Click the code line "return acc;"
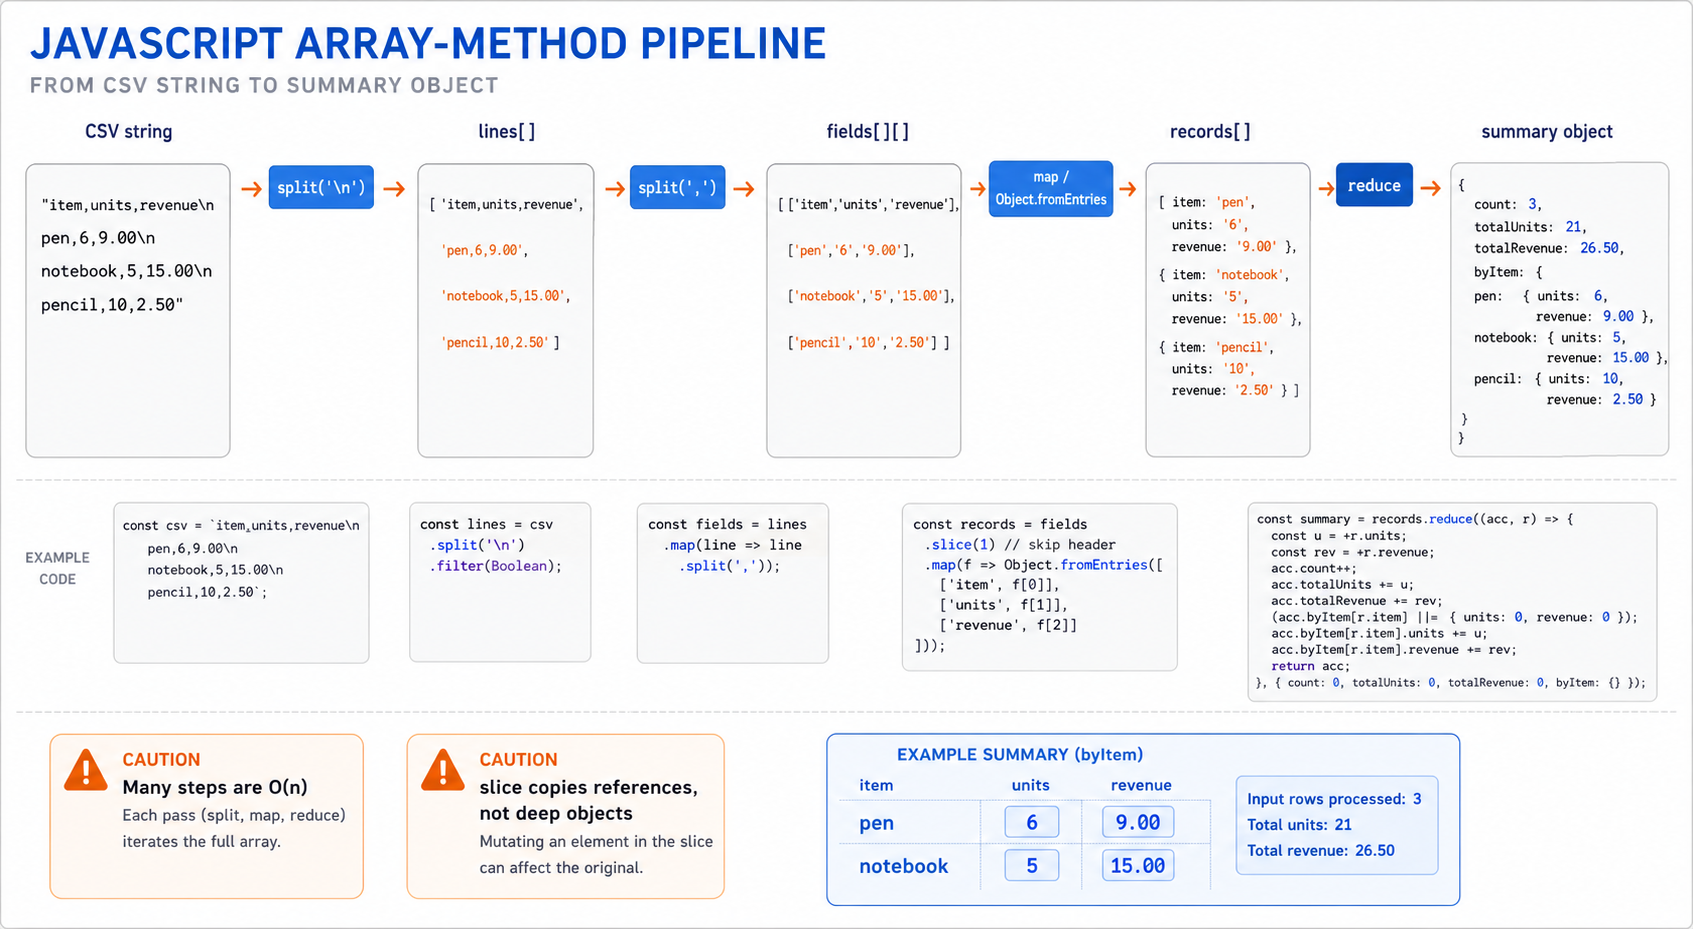Screen dimensions: 1693x929 [x=1310, y=666]
